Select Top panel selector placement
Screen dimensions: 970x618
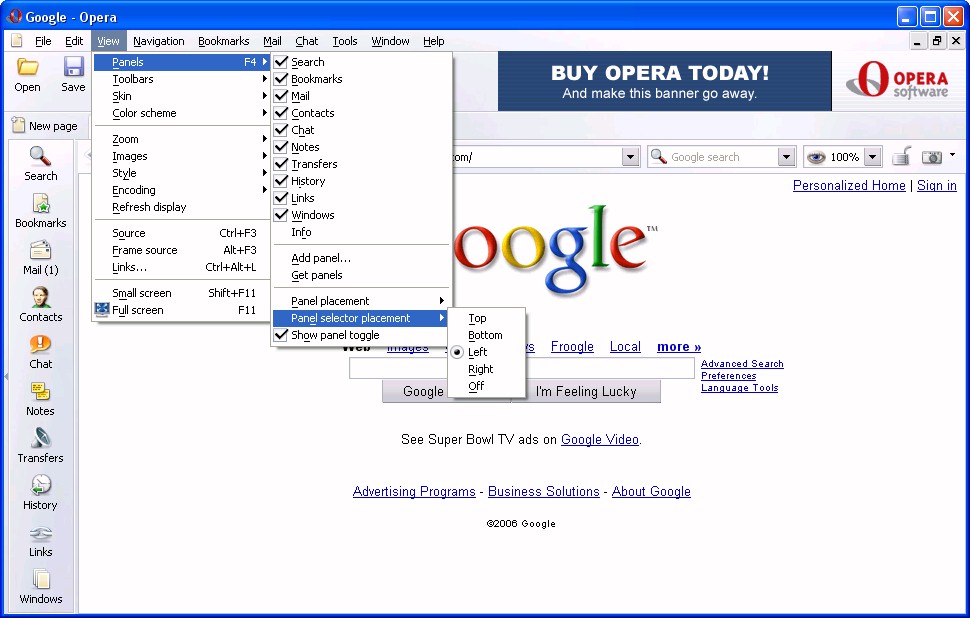point(486,318)
